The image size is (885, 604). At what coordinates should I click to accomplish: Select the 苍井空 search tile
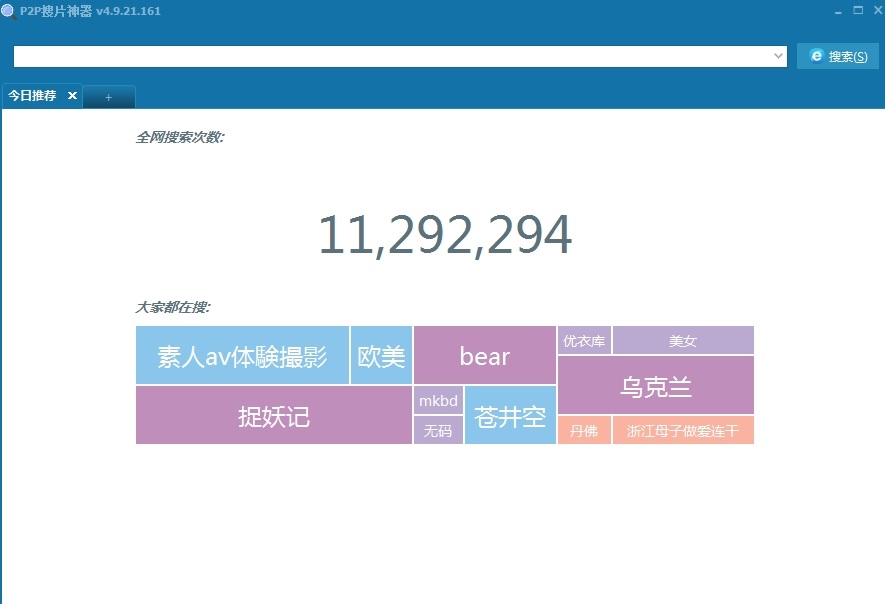(x=510, y=415)
